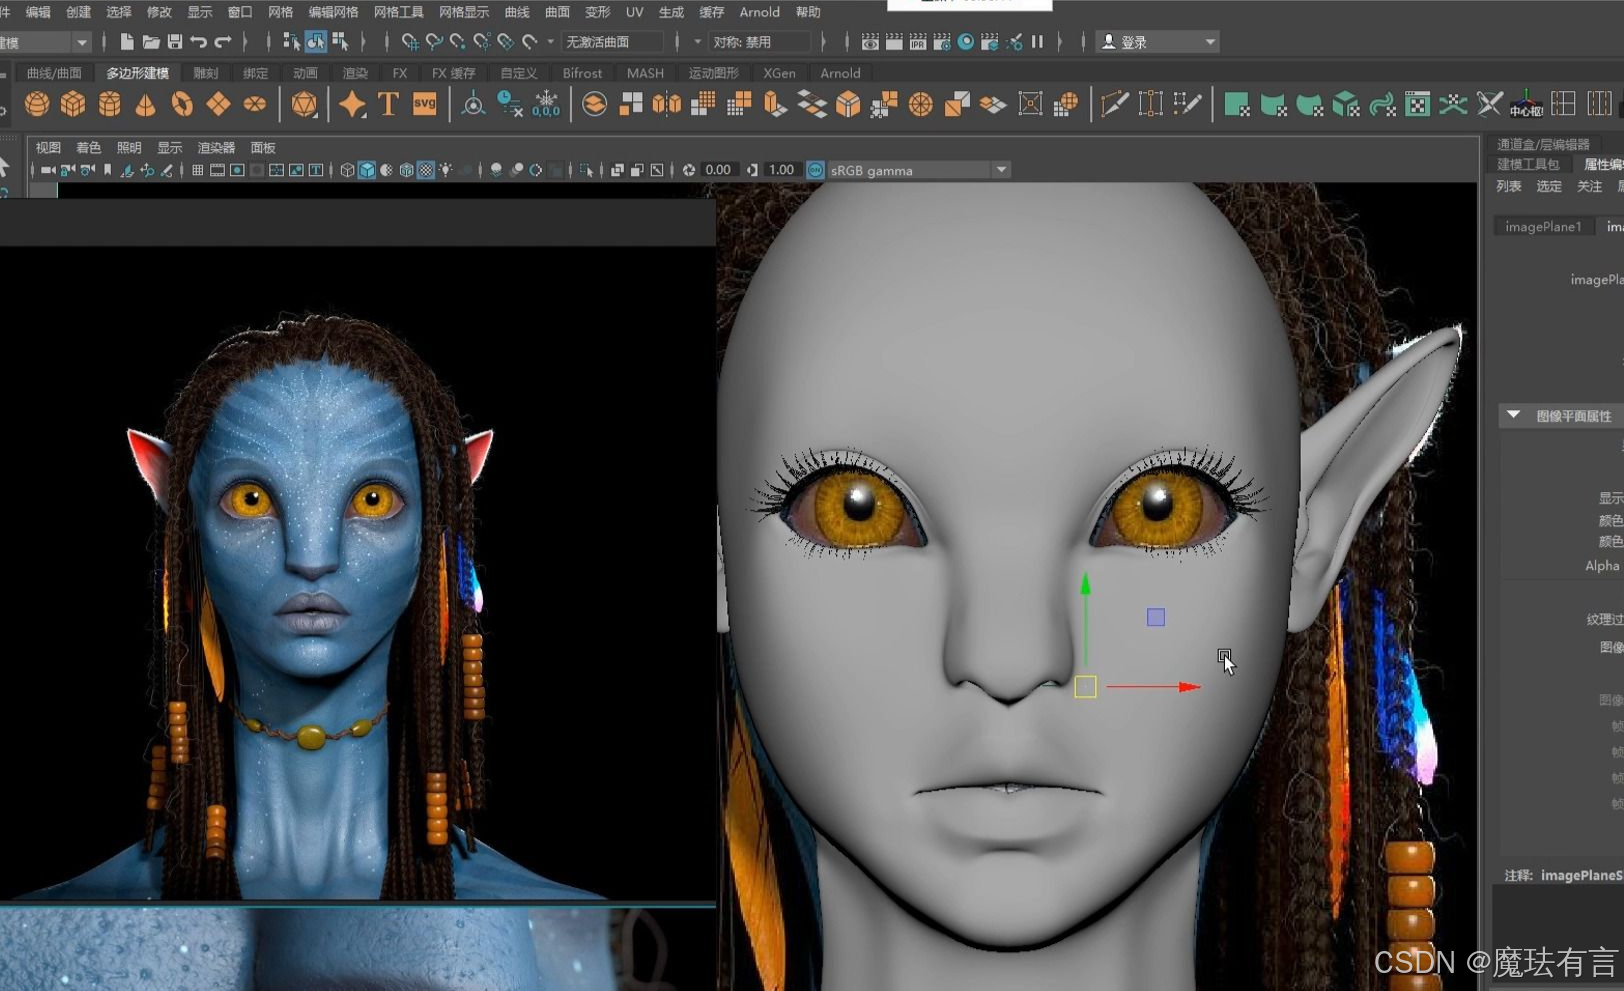Toggle textured display checker icon
This screenshot has height=991, width=1624.
(426, 170)
